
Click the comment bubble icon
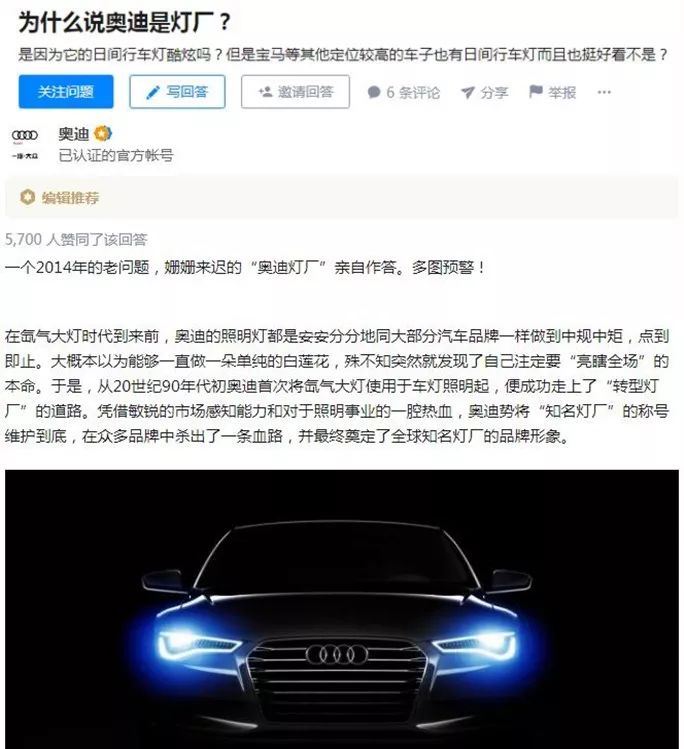coord(374,92)
